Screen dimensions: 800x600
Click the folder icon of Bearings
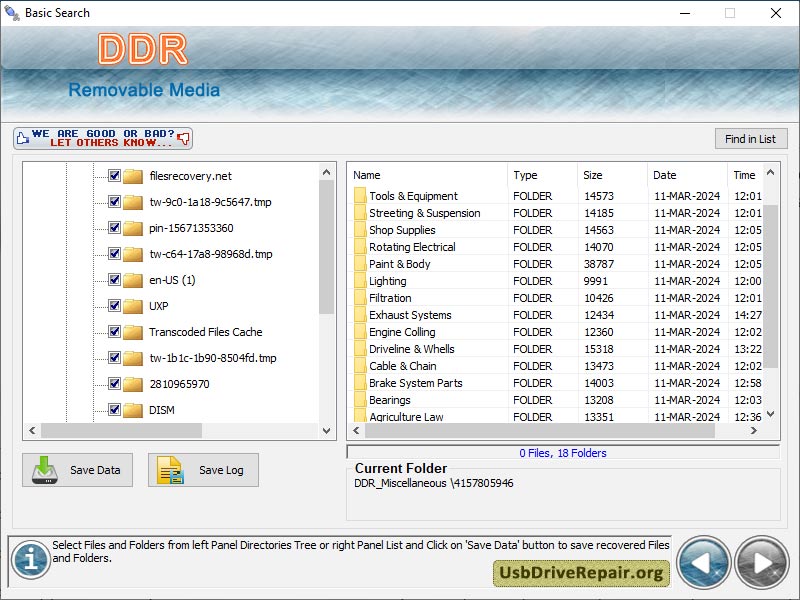point(360,400)
